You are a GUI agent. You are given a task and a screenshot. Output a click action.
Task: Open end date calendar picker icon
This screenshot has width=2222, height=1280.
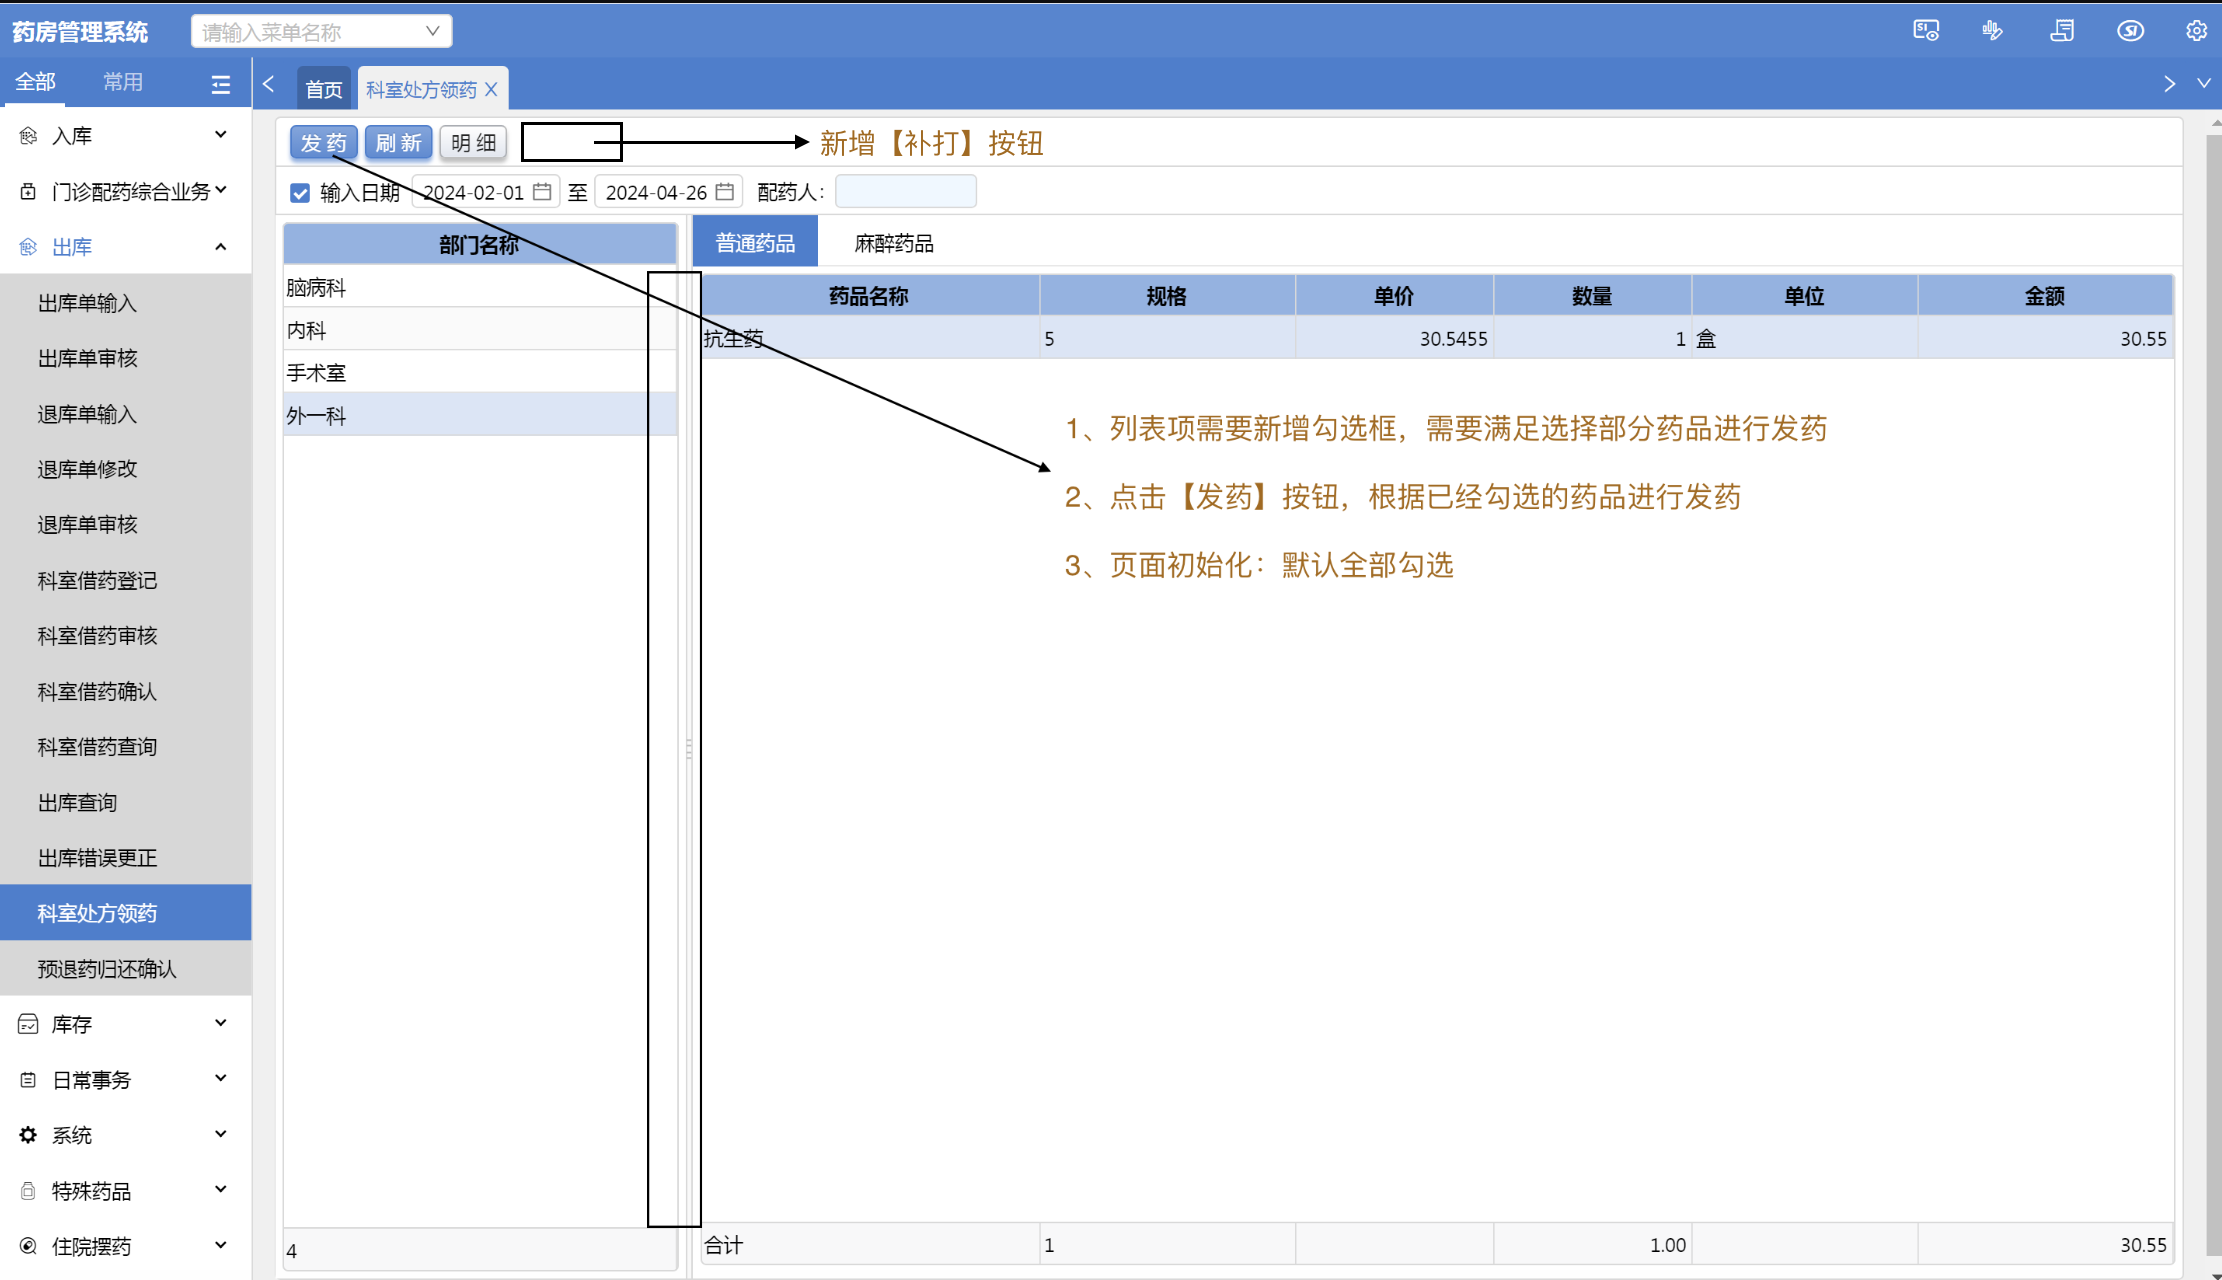725,191
